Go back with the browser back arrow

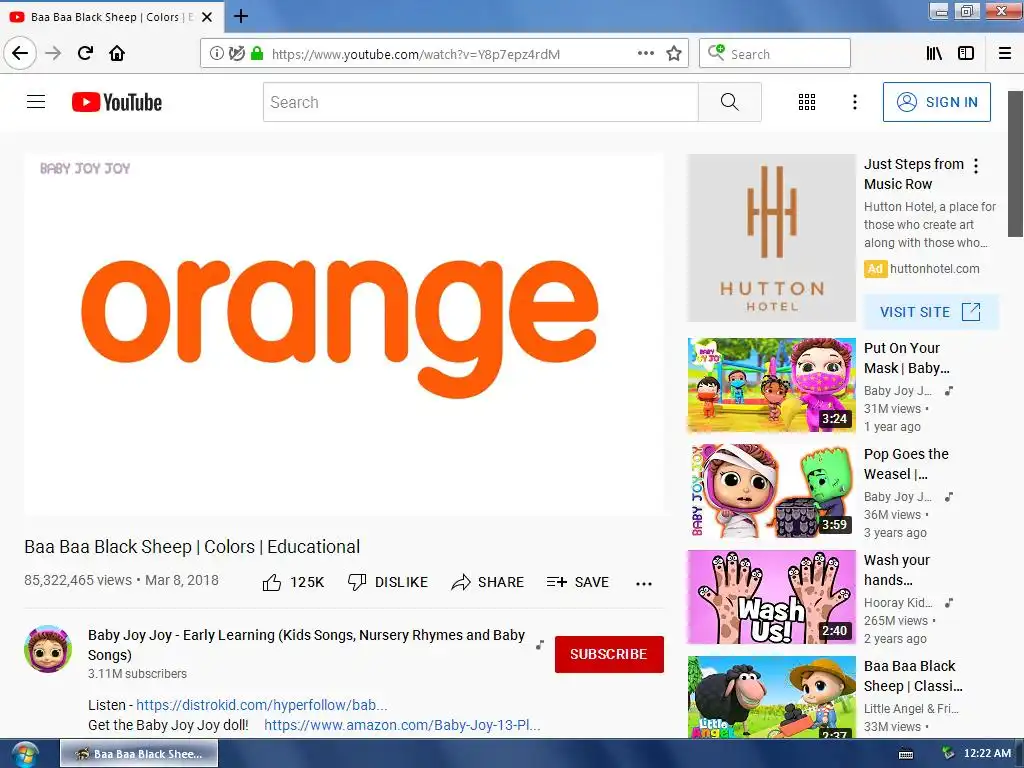point(20,53)
